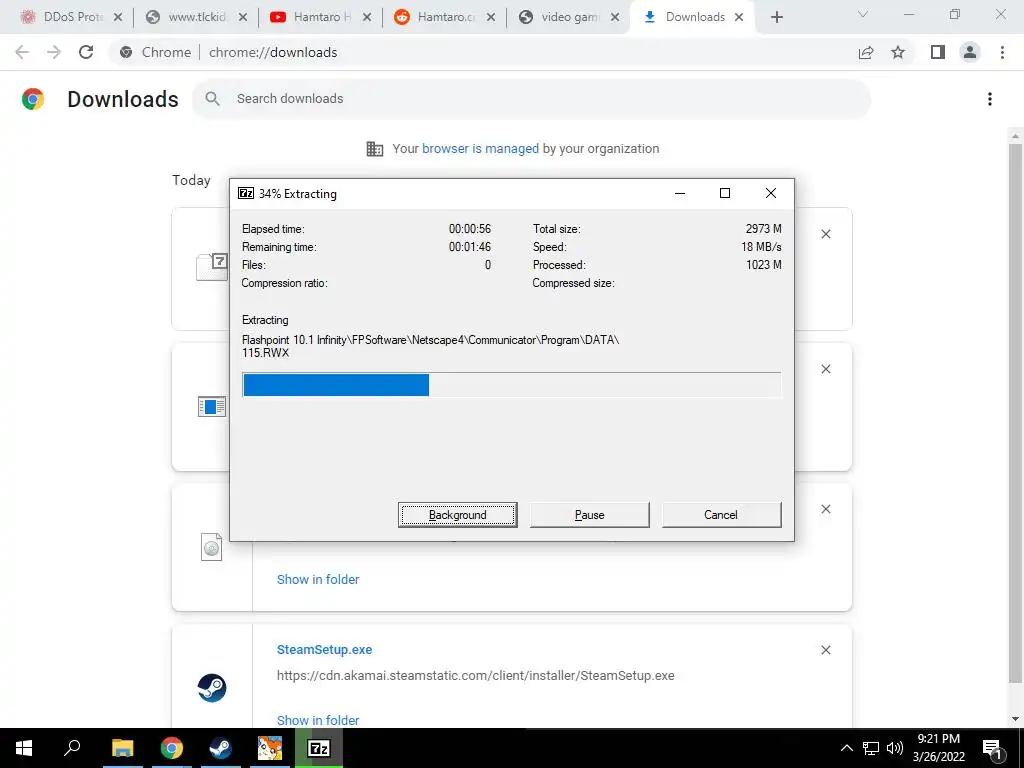Open File Explorer from taskbar
The width and height of the screenshot is (1024, 768).
122,748
